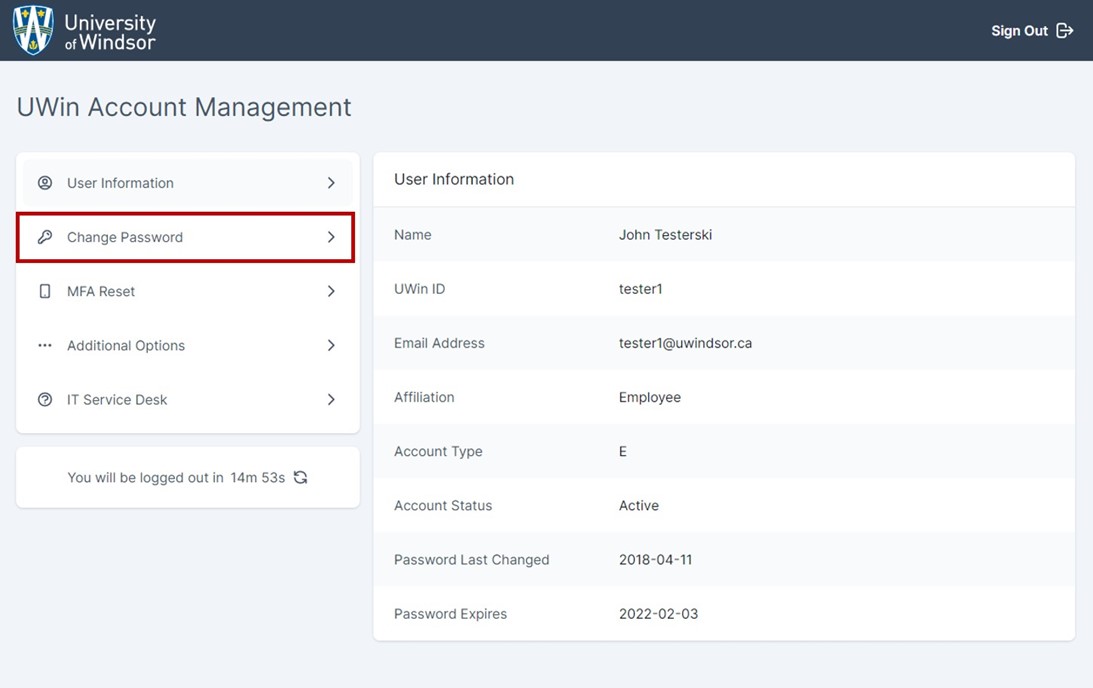Click the Additional Options ellipsis icon
The height and width of the screenshot is (688, 1093).
[x=44, y=345]
